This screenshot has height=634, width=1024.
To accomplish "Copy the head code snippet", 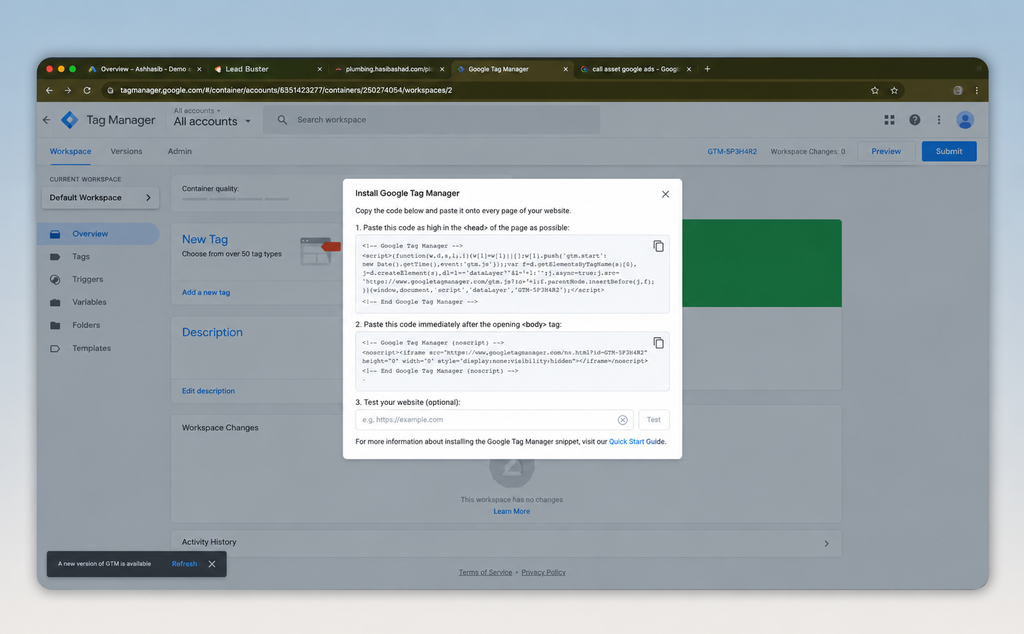I will (x=658, y=246).
